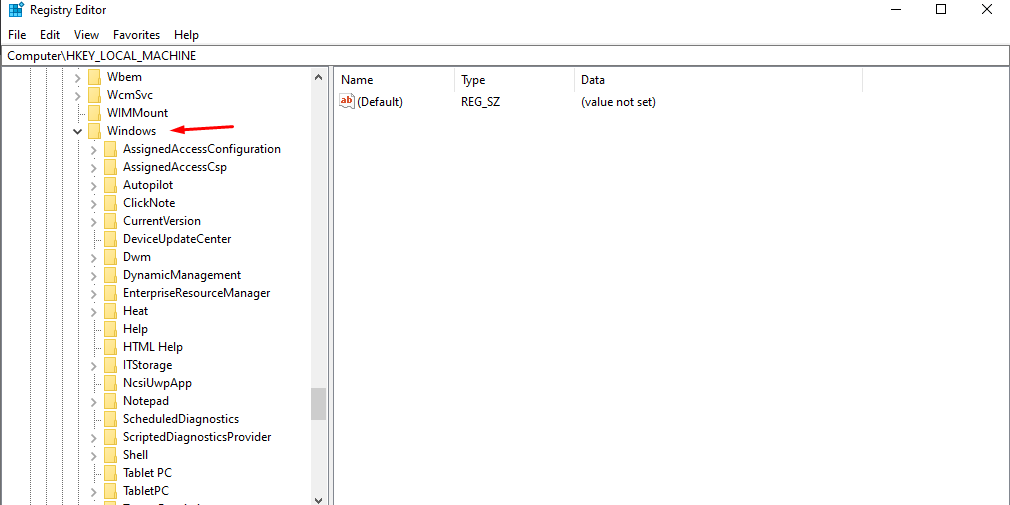The width and height of the screenshot is (1010, 505).
Task: Expand the Dwm key
Action: [x=94, y=258]
